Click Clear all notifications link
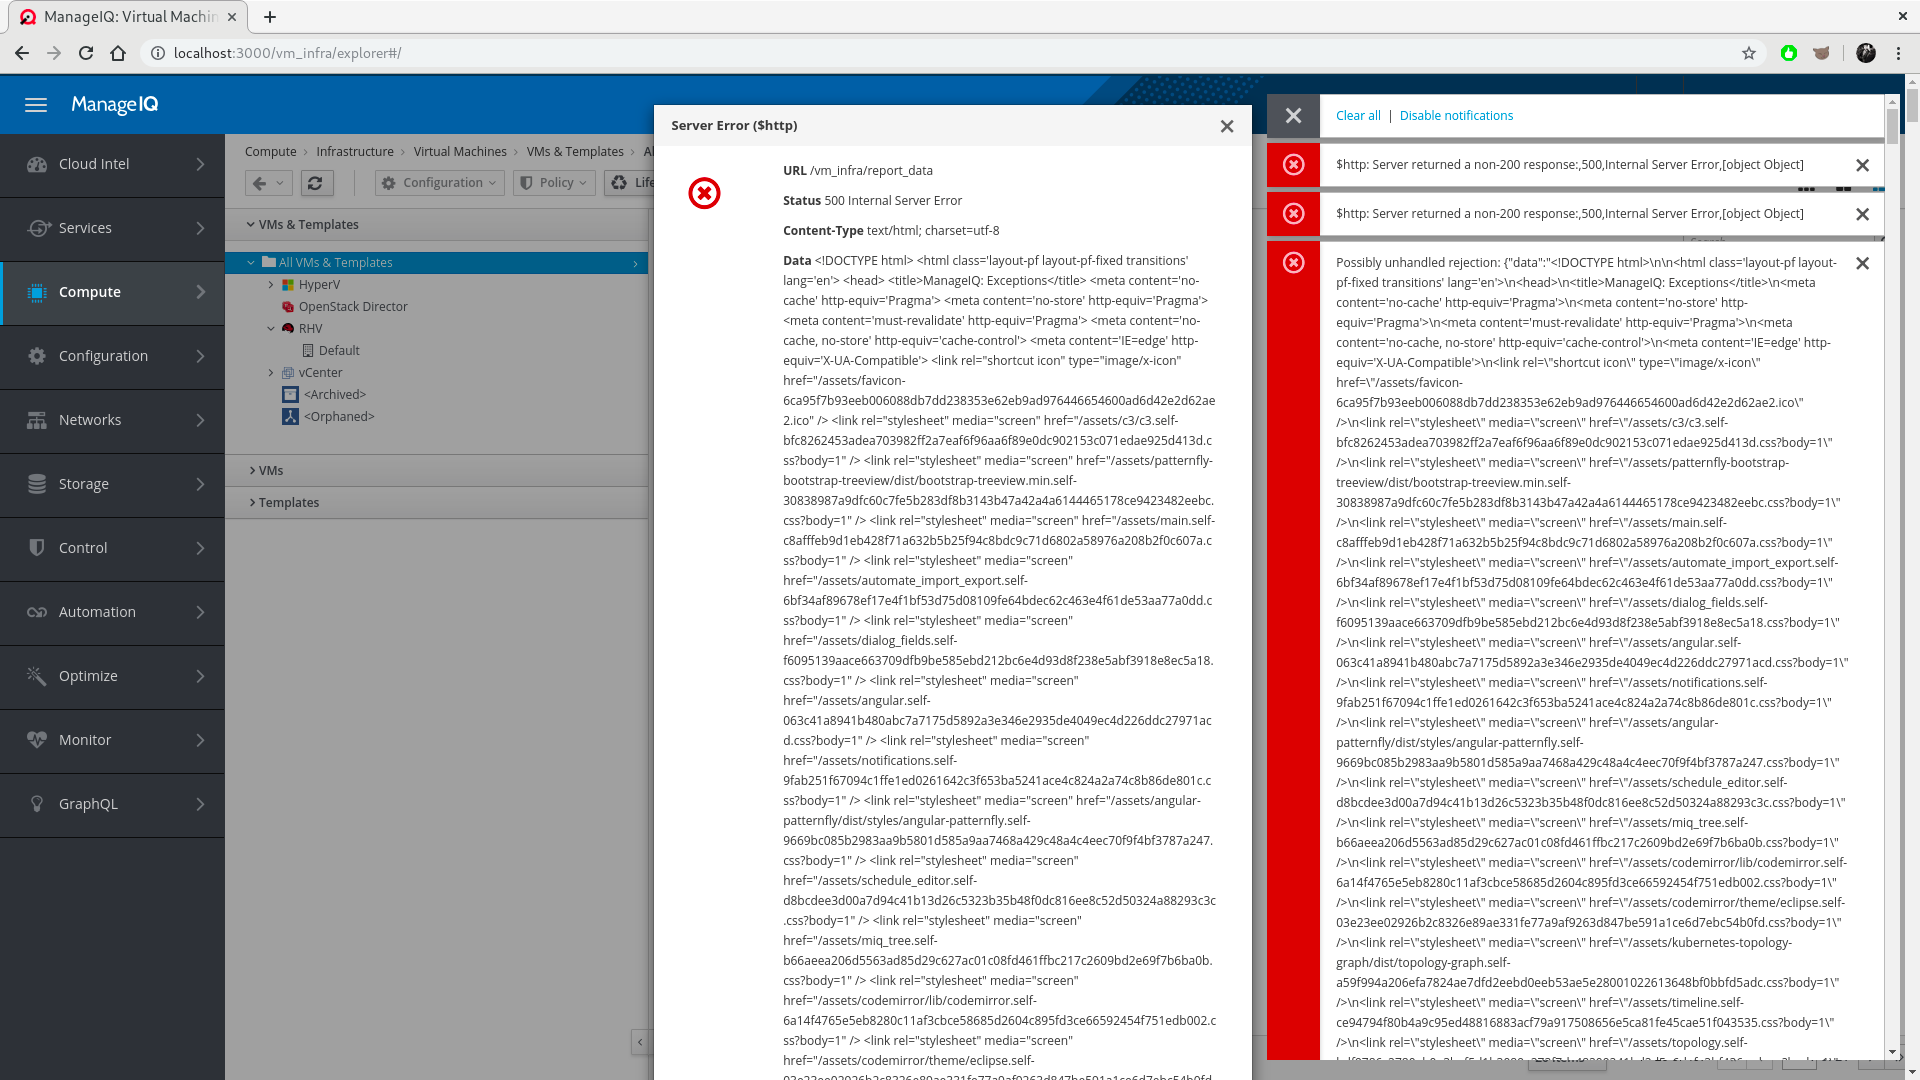The height and width of the screenshot is (1080, 1920). [x=1358, y=116]
